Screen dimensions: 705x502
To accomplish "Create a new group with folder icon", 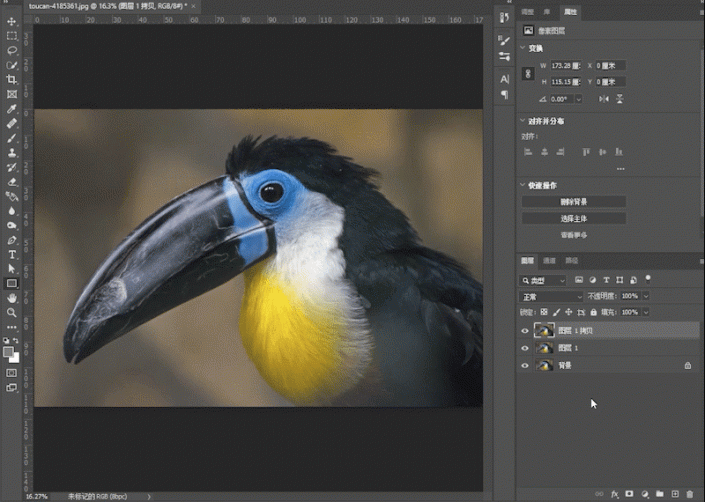I will point(660,494).
